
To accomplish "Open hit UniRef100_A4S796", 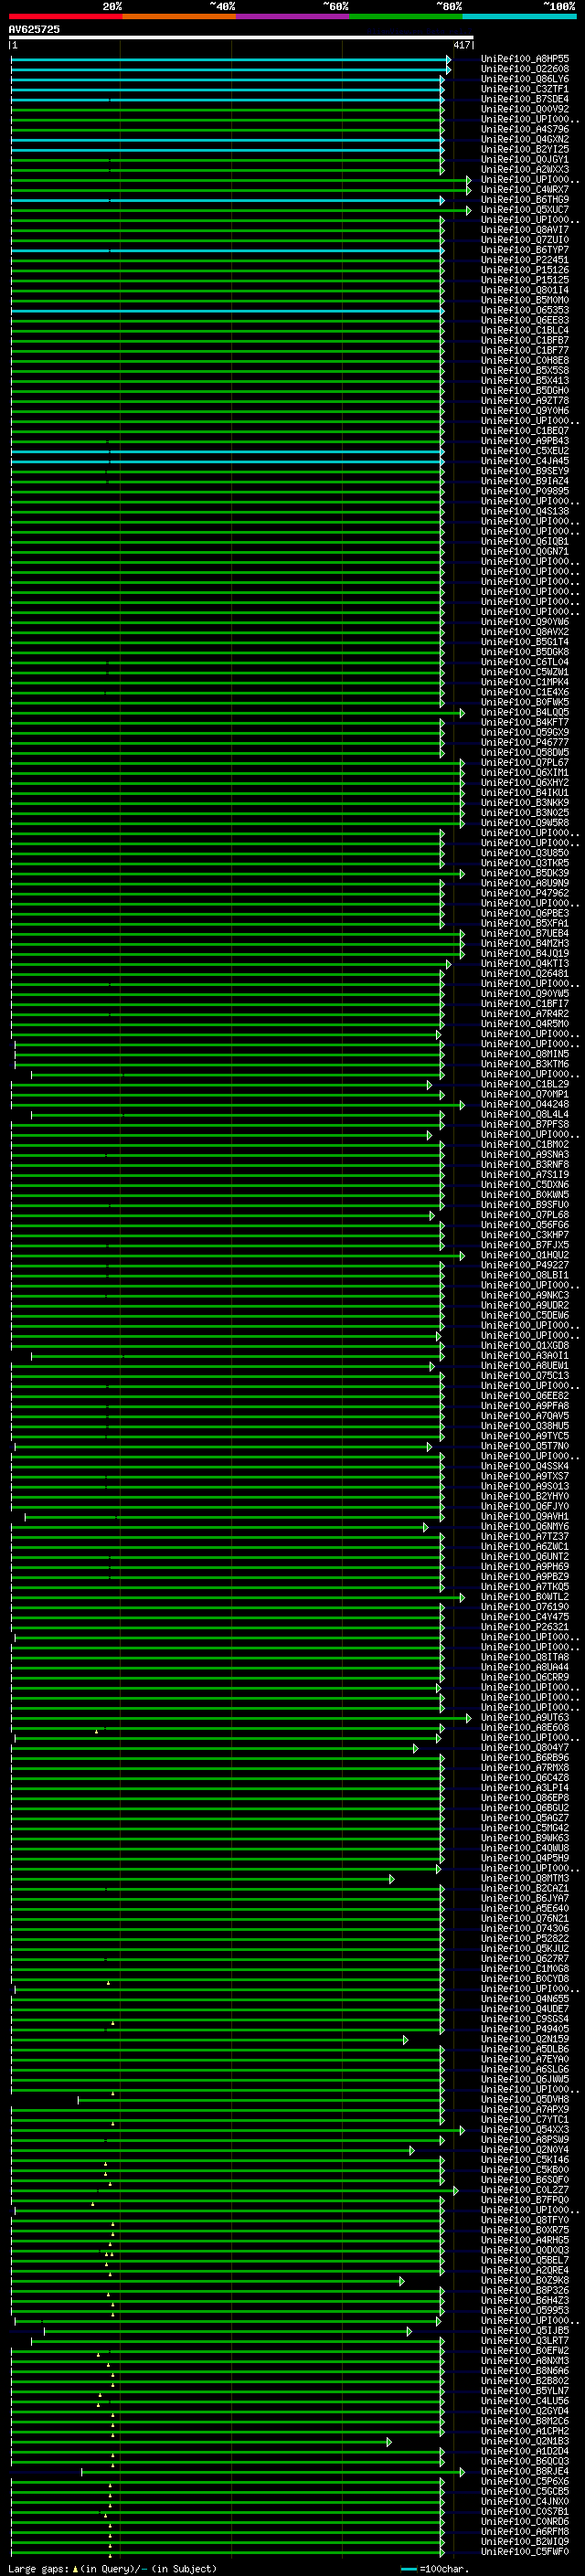I will (x=525, y=130).
